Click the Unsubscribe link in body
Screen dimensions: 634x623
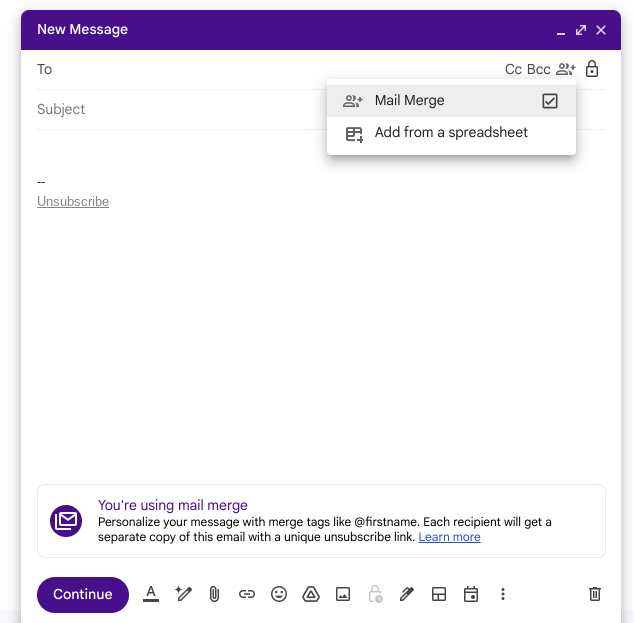[x=73, y=201]
